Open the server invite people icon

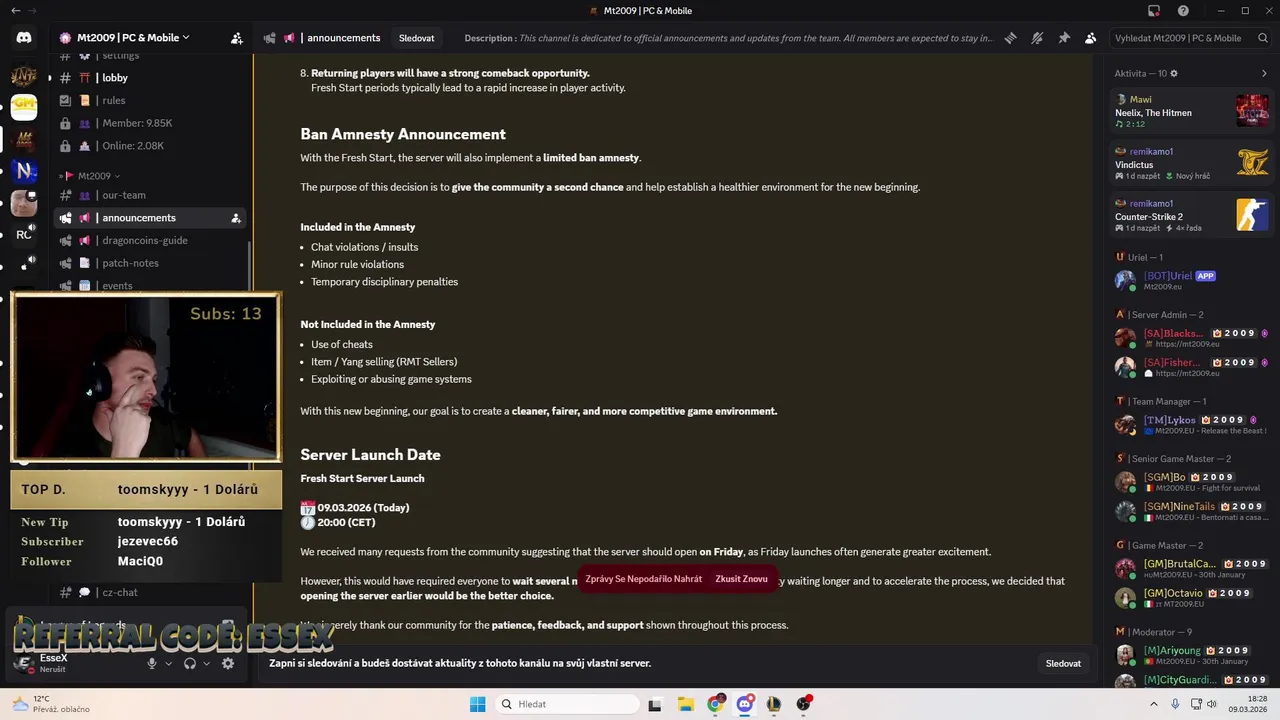(x=237, y=38)
